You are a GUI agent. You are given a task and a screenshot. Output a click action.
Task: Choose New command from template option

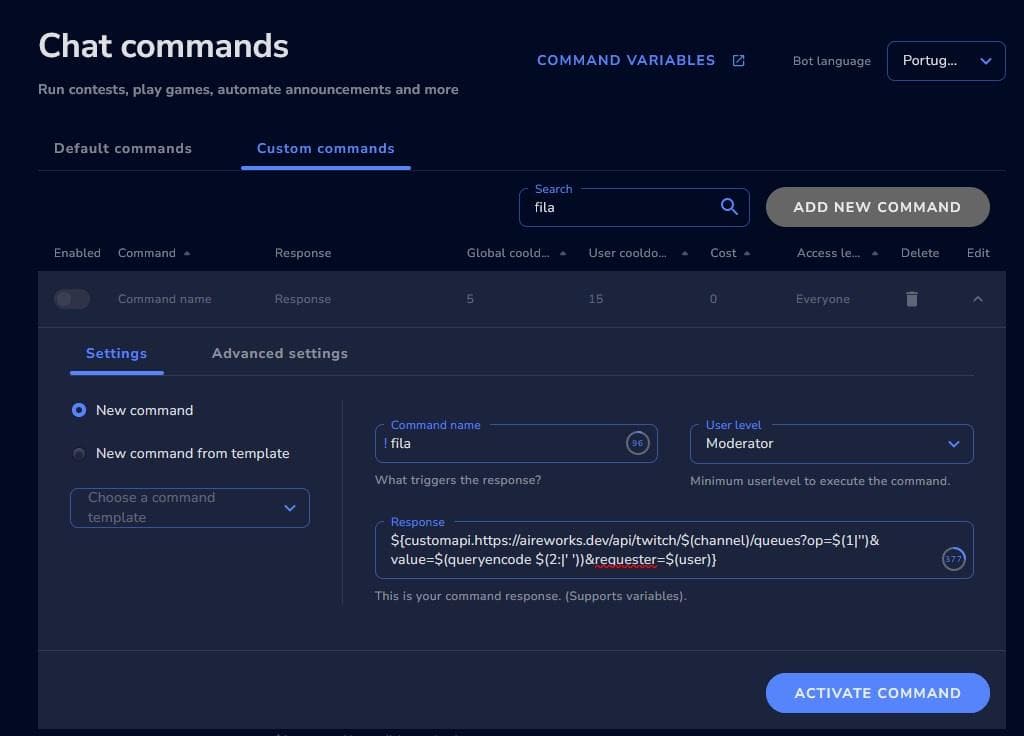79,453
